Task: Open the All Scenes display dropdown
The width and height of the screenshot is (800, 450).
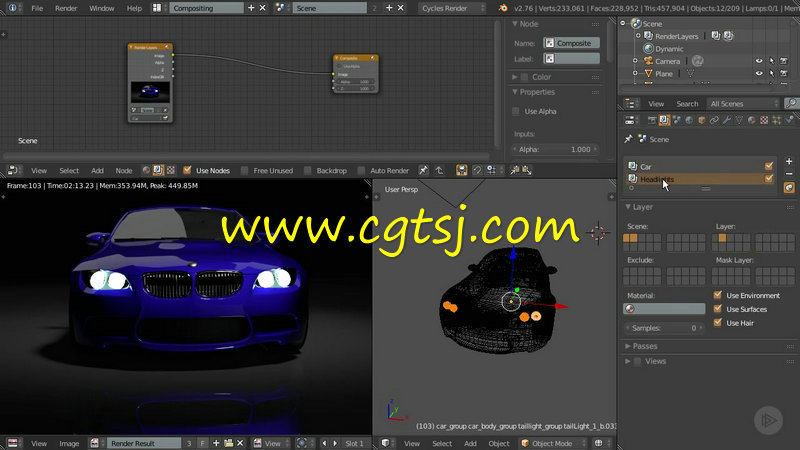Action: pos(744,104)
